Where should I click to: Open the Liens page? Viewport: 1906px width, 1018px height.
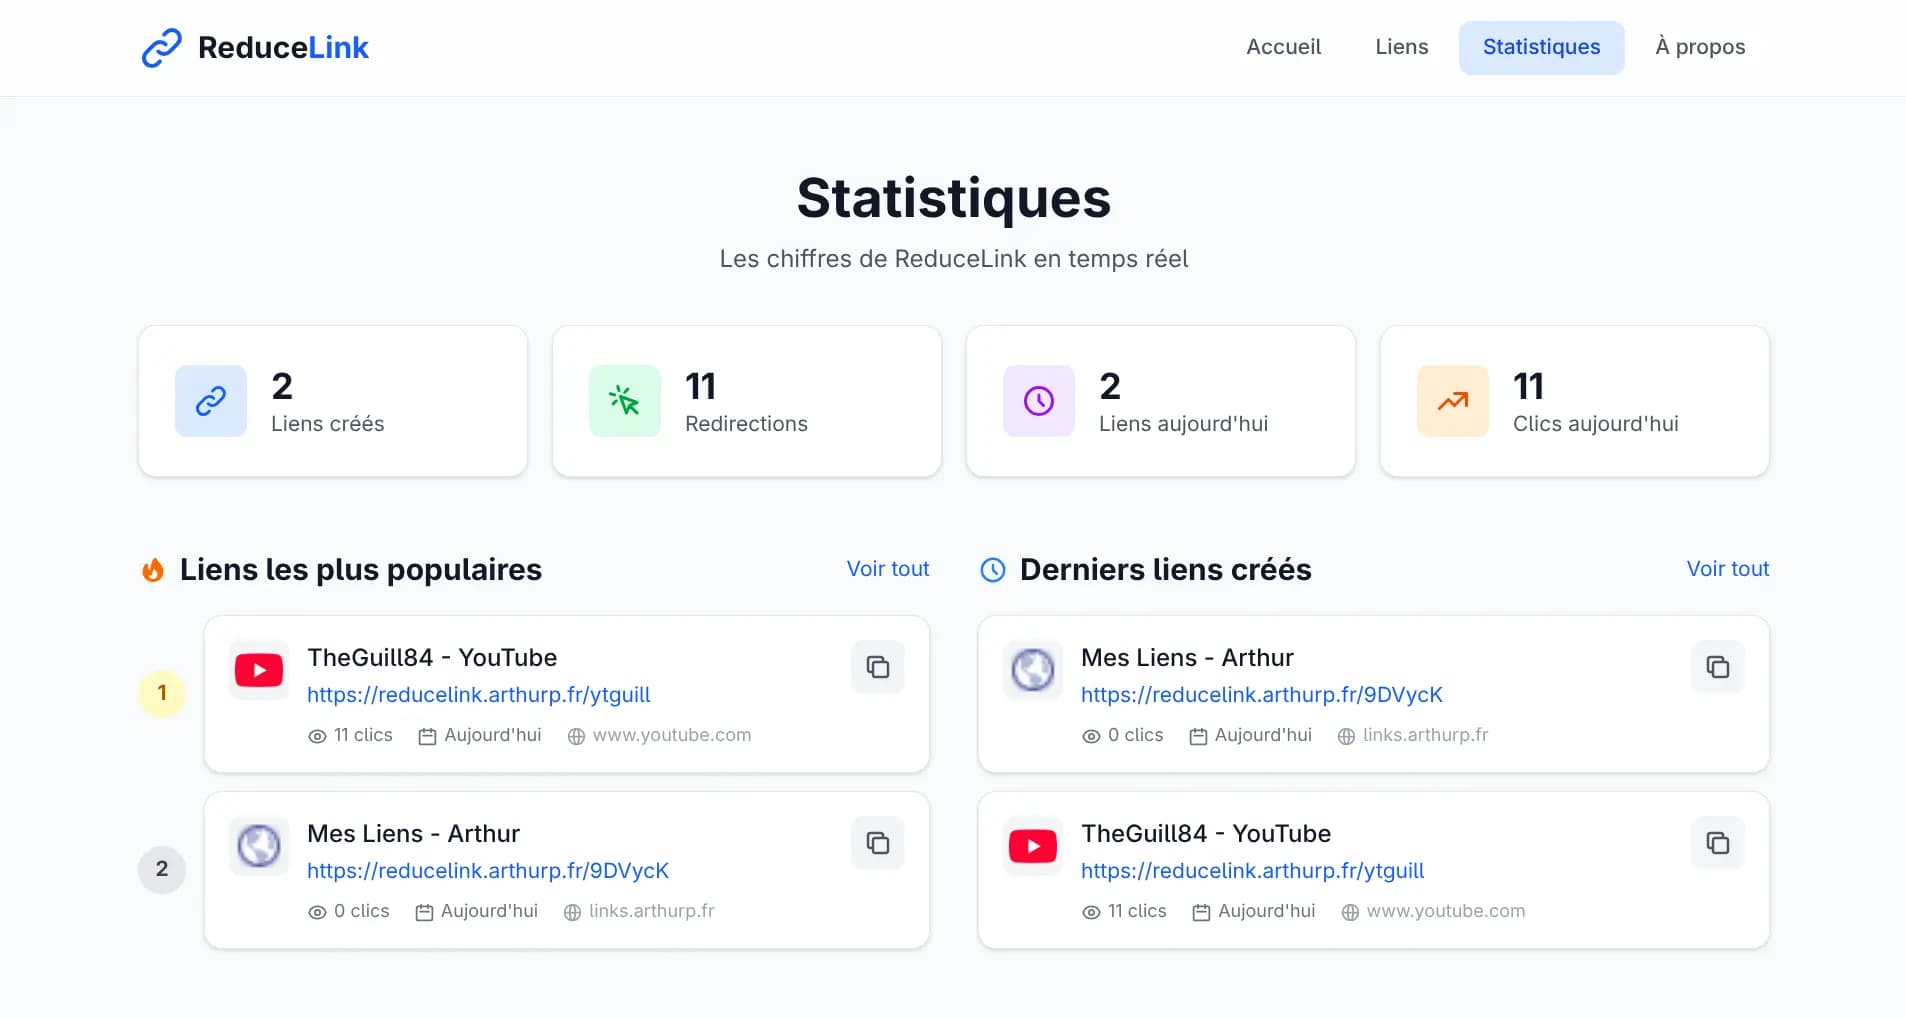click(x=1400, y=47)
